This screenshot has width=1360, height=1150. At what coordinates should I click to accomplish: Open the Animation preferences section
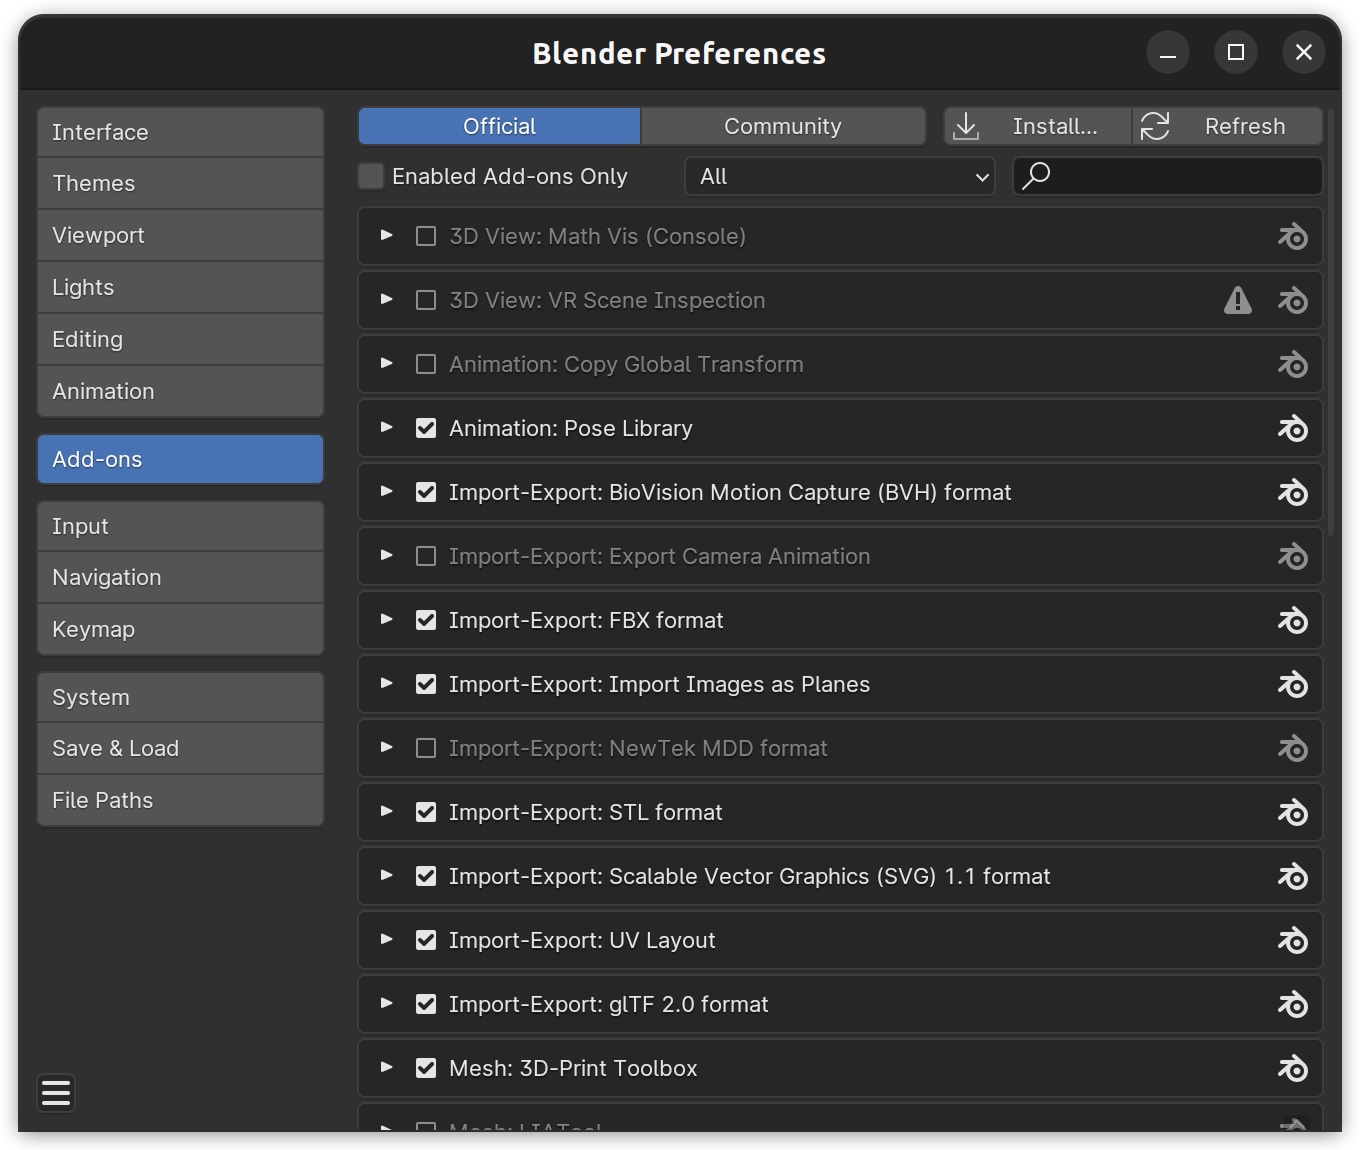(x=180, y=391)
